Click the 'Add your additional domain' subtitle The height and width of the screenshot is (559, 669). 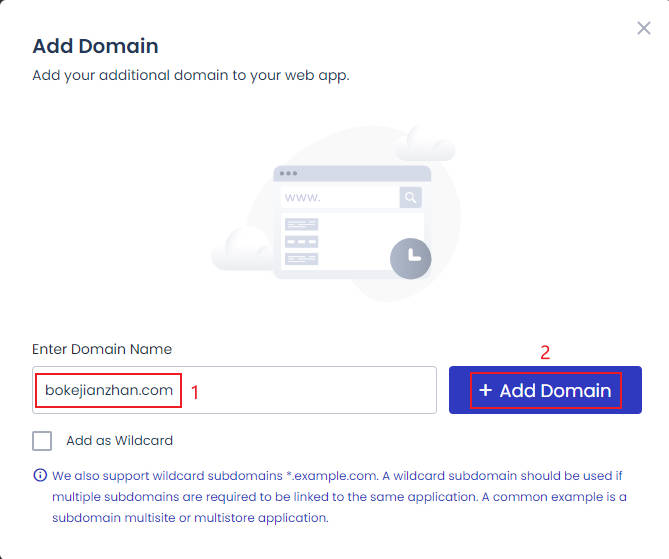[190, 75]
